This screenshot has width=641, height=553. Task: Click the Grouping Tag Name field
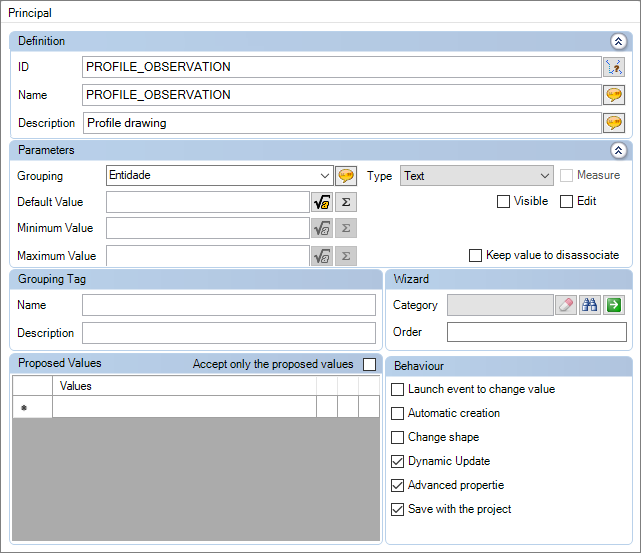(229, 305)
